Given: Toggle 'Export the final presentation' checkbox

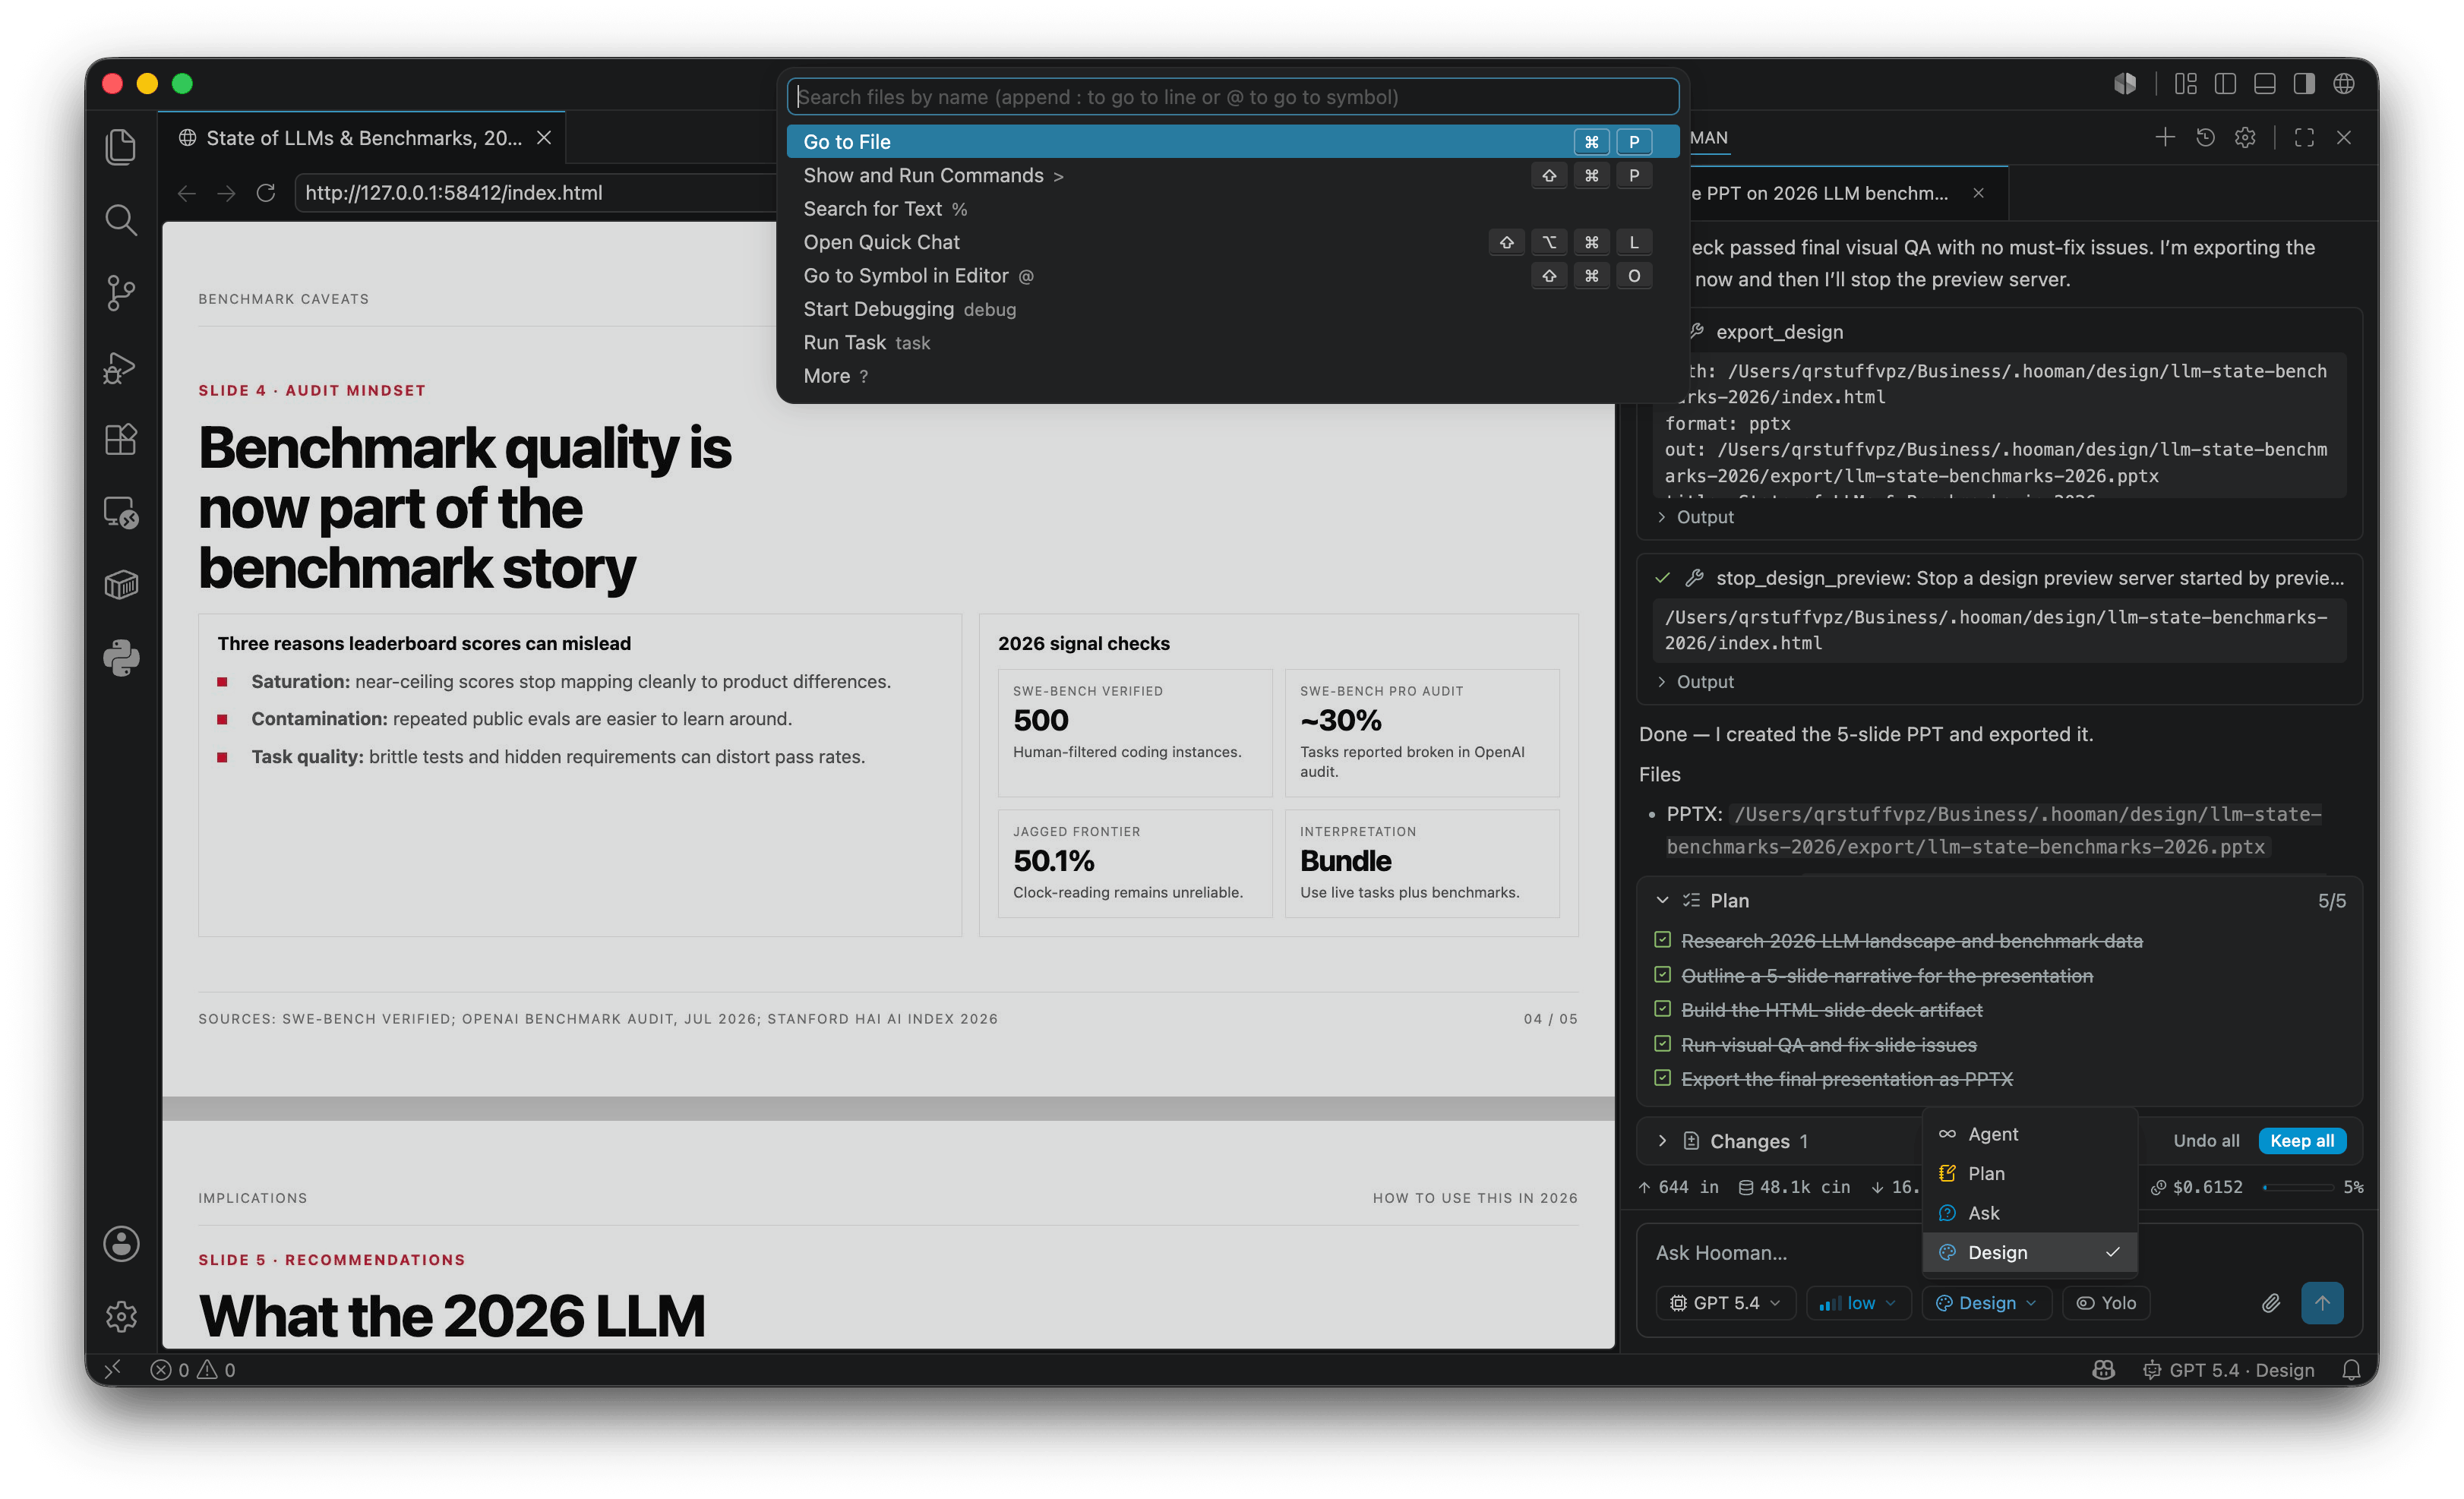Looking at the screenshot, I should [x=1662, y=1078].
